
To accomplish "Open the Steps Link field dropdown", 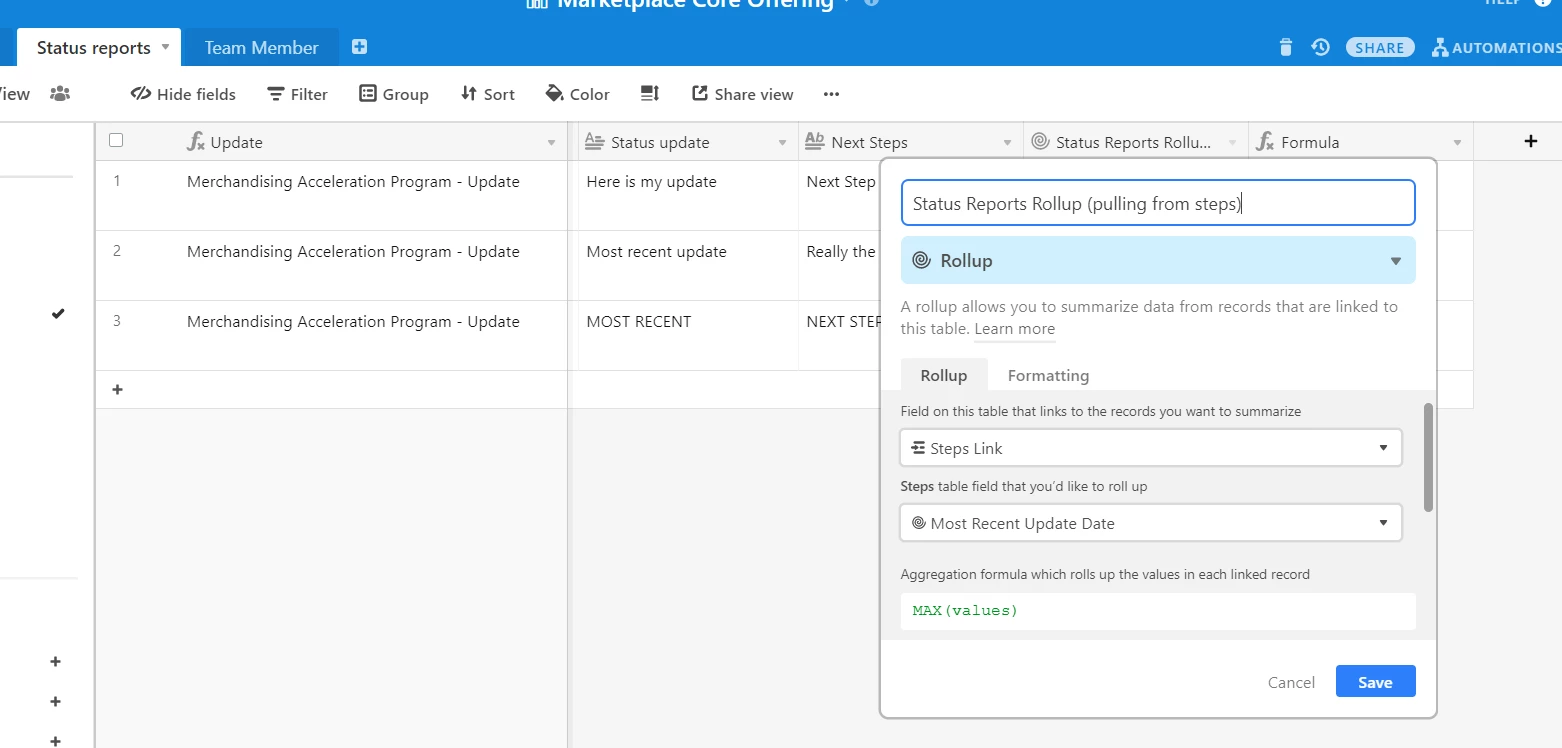I will click(x=1151, y=448).
